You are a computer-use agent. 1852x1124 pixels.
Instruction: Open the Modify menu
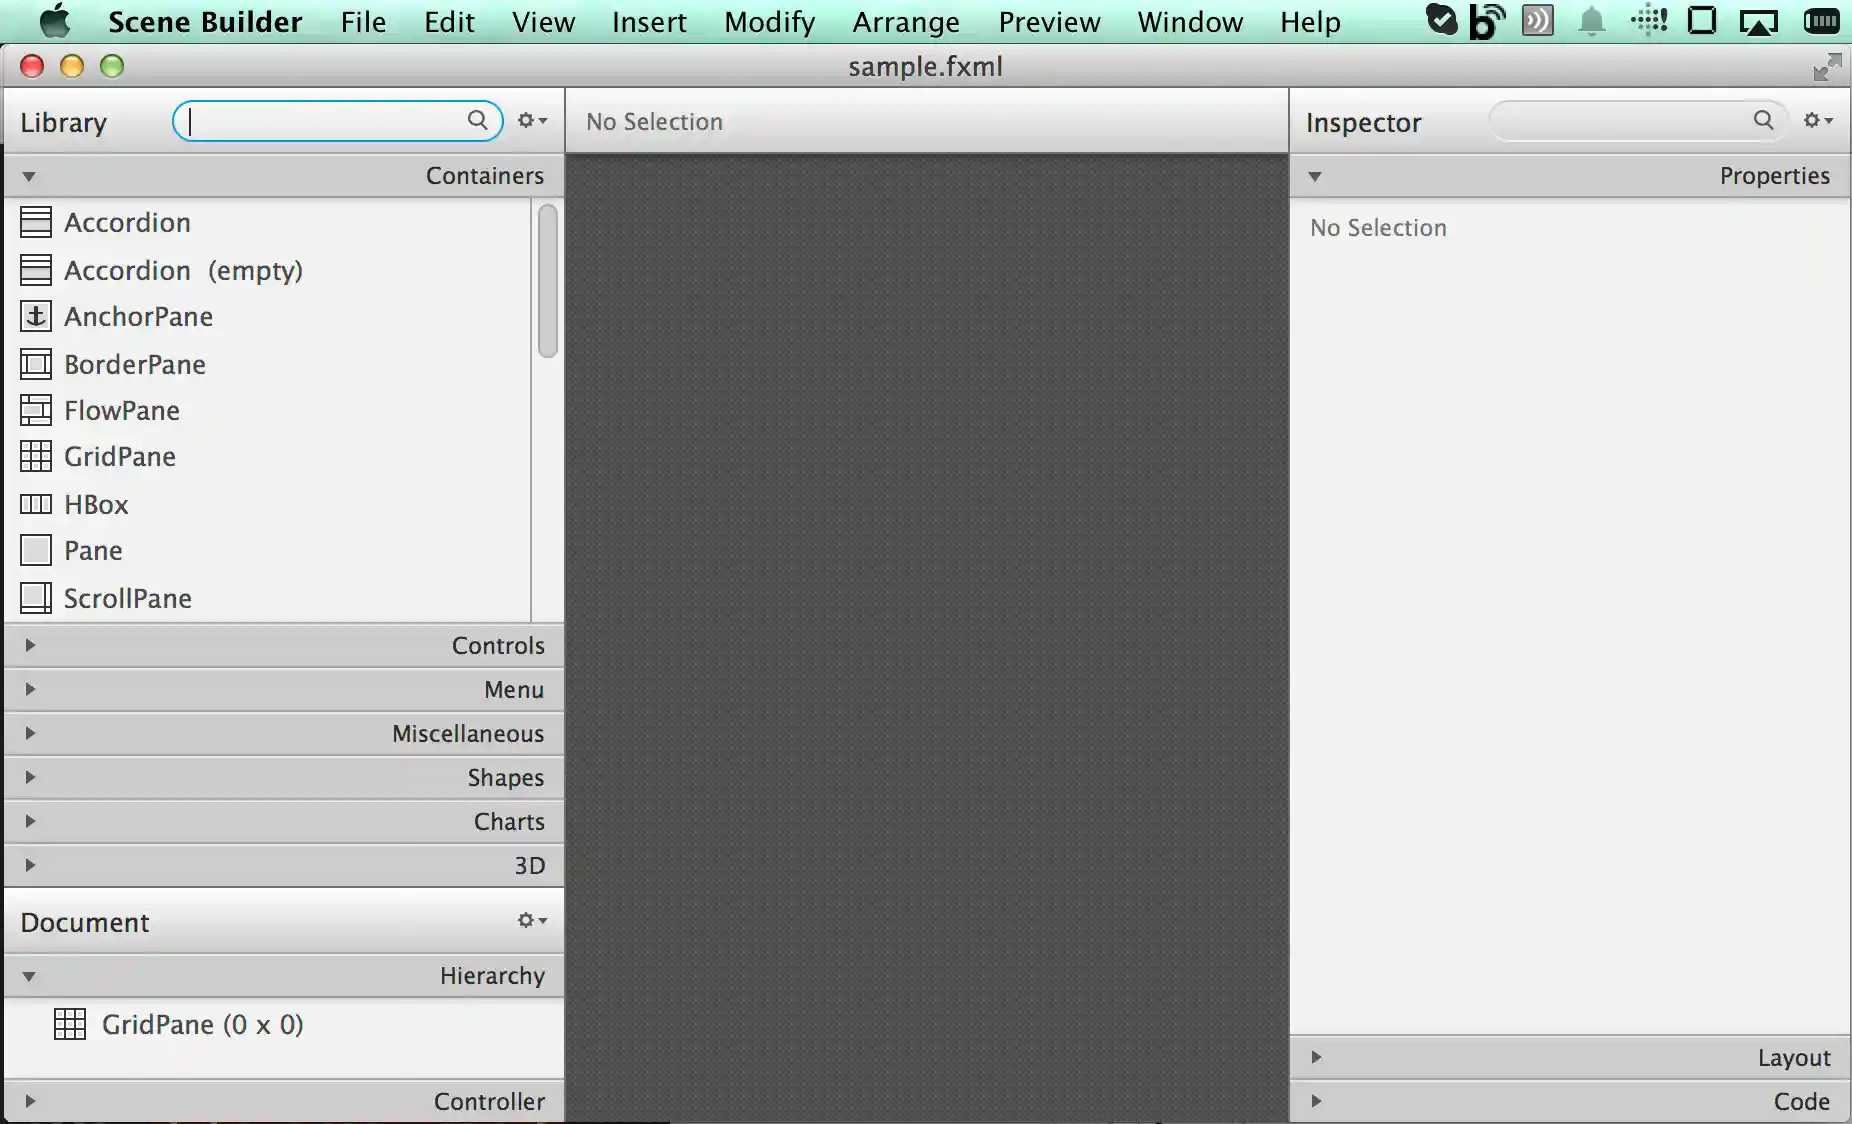click(770, 21)
